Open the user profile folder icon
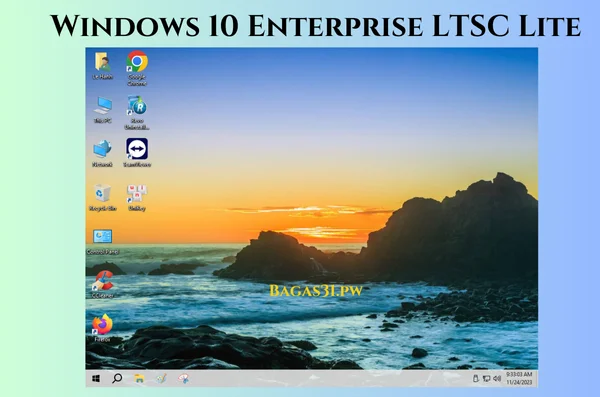600x397 pixels. click(x=103, y=66)
